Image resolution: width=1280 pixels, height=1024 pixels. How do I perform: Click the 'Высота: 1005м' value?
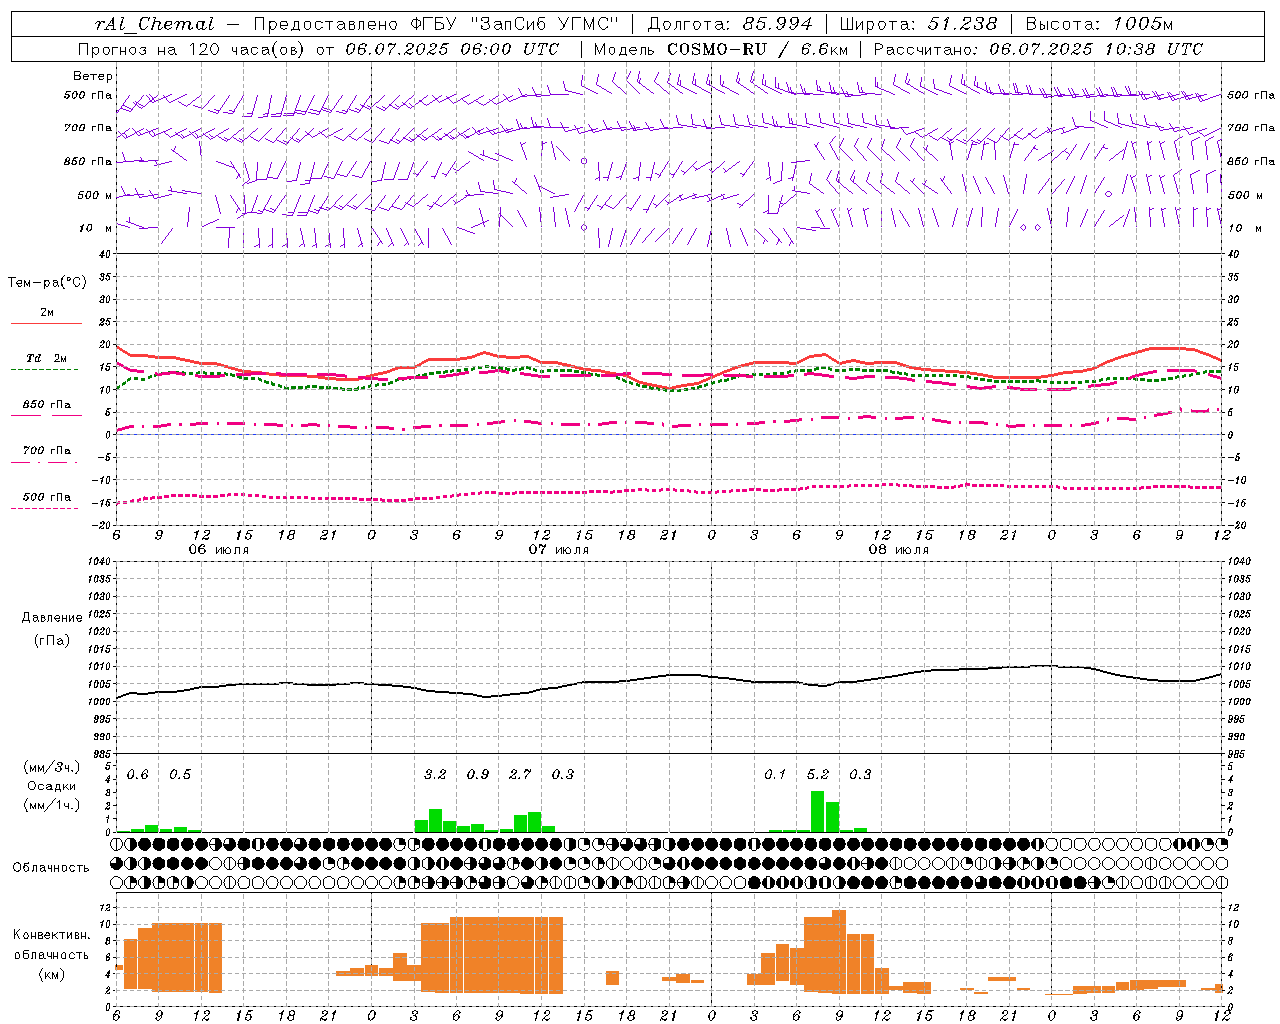1099,24
